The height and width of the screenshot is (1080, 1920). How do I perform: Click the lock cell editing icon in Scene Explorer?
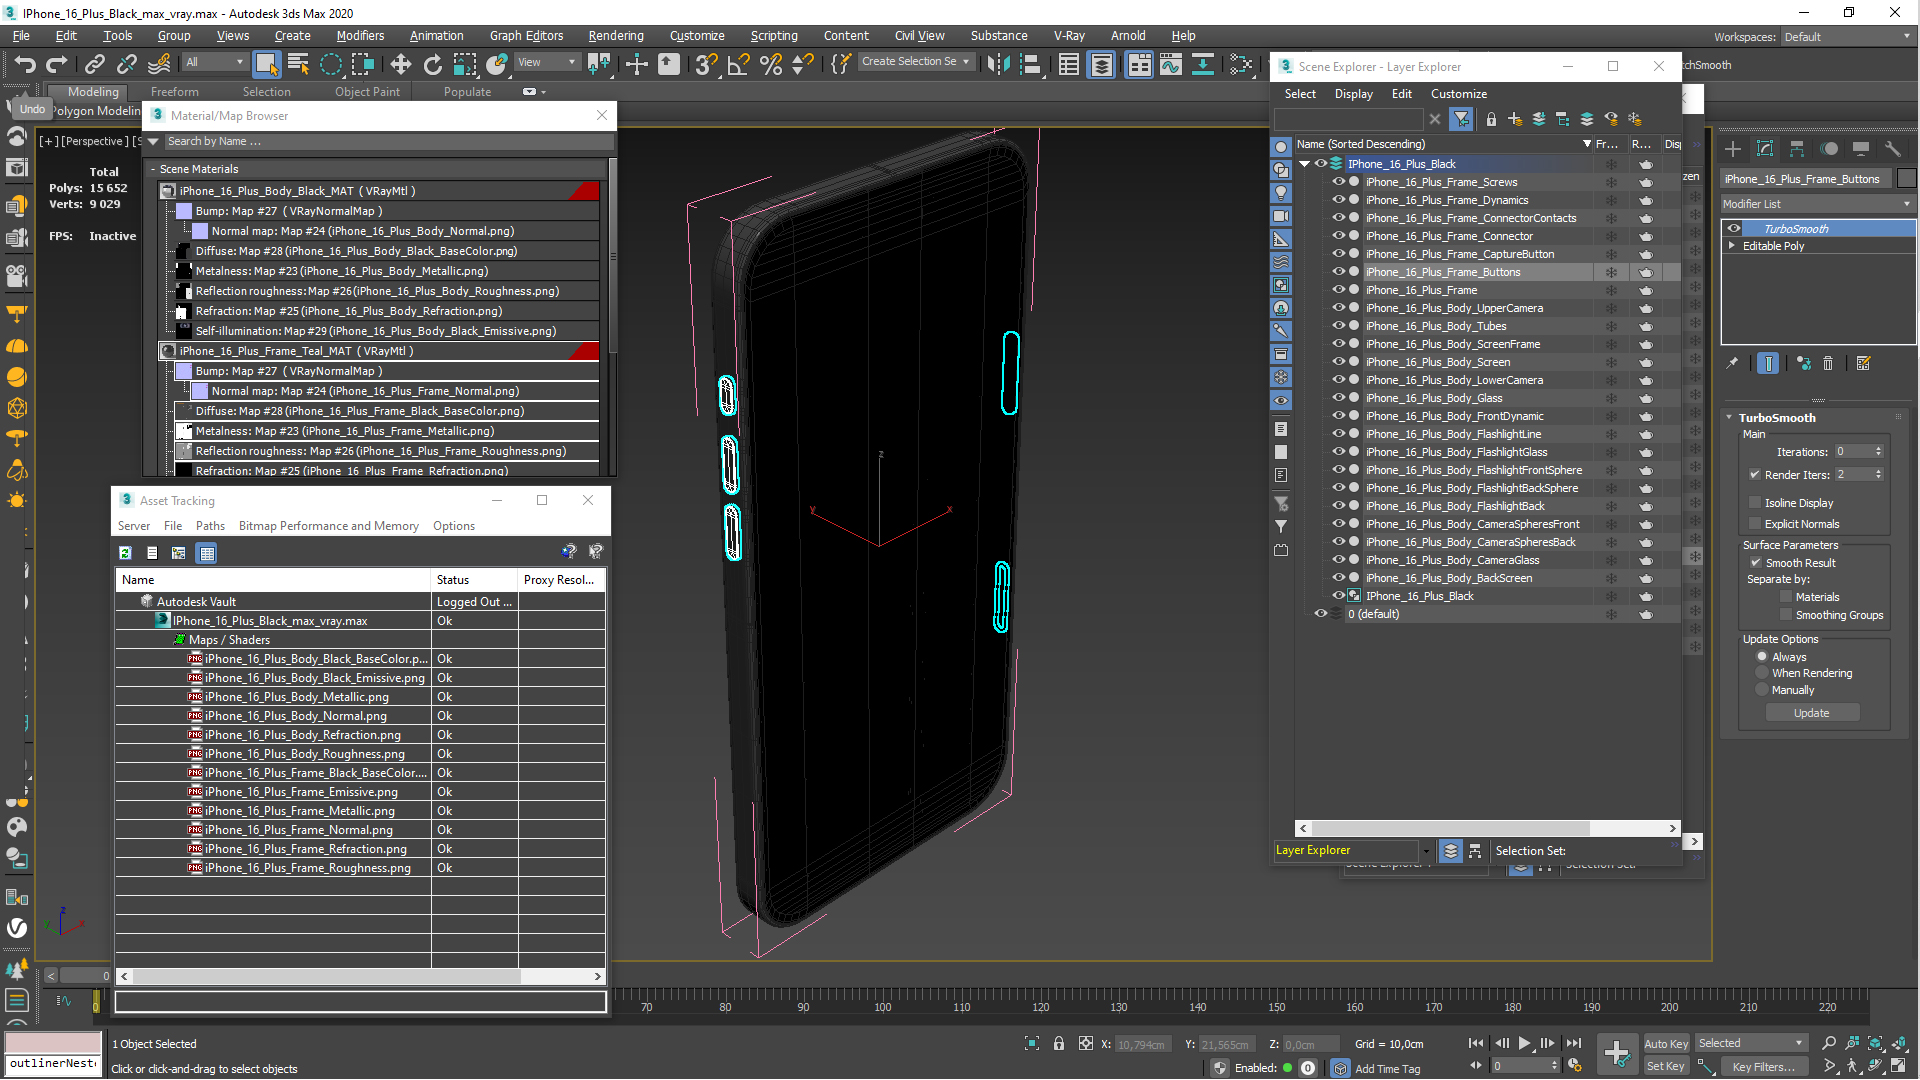pos(1491,119)
